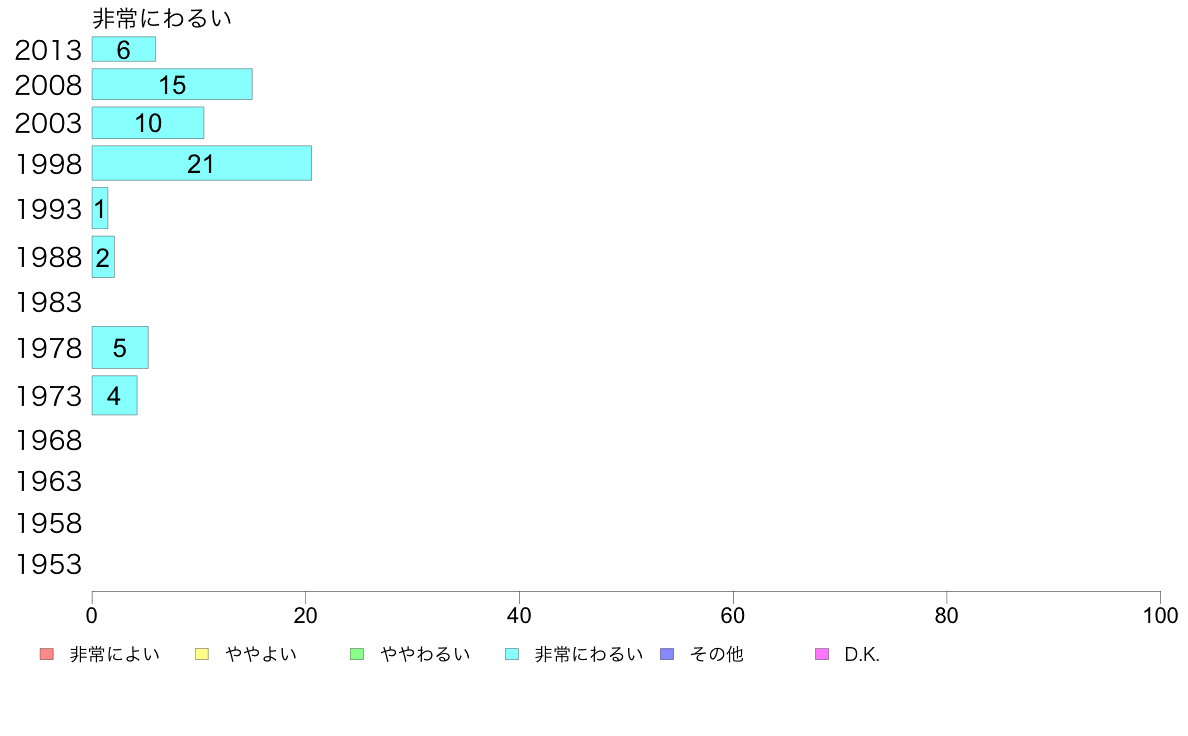Select the 2008 bar showing 15
Screen dimensions: 1188x736
point(172,84)
